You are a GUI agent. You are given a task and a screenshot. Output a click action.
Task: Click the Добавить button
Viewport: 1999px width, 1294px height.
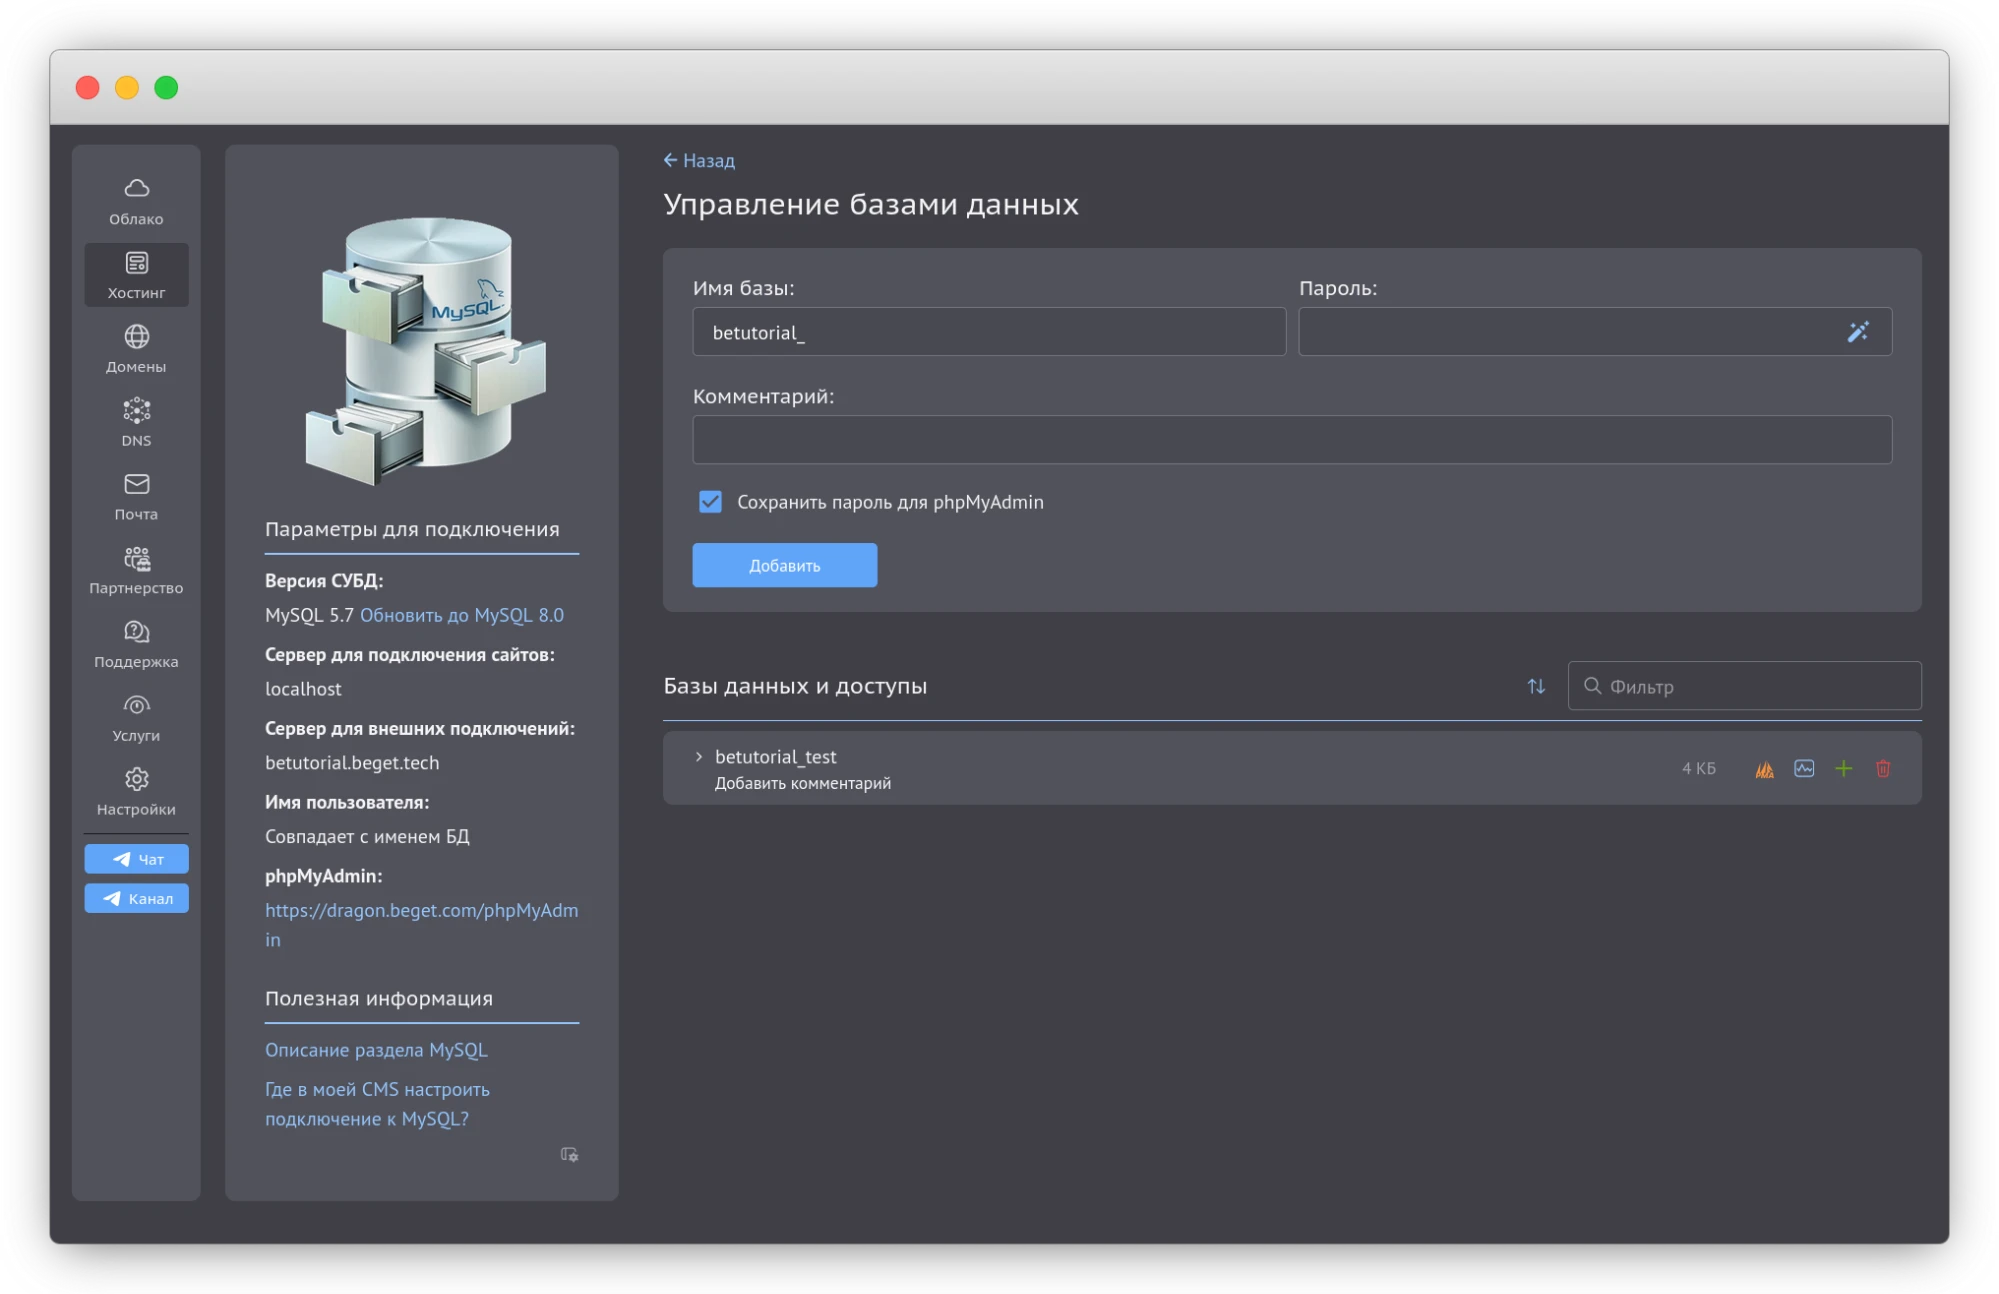[784, 565]
